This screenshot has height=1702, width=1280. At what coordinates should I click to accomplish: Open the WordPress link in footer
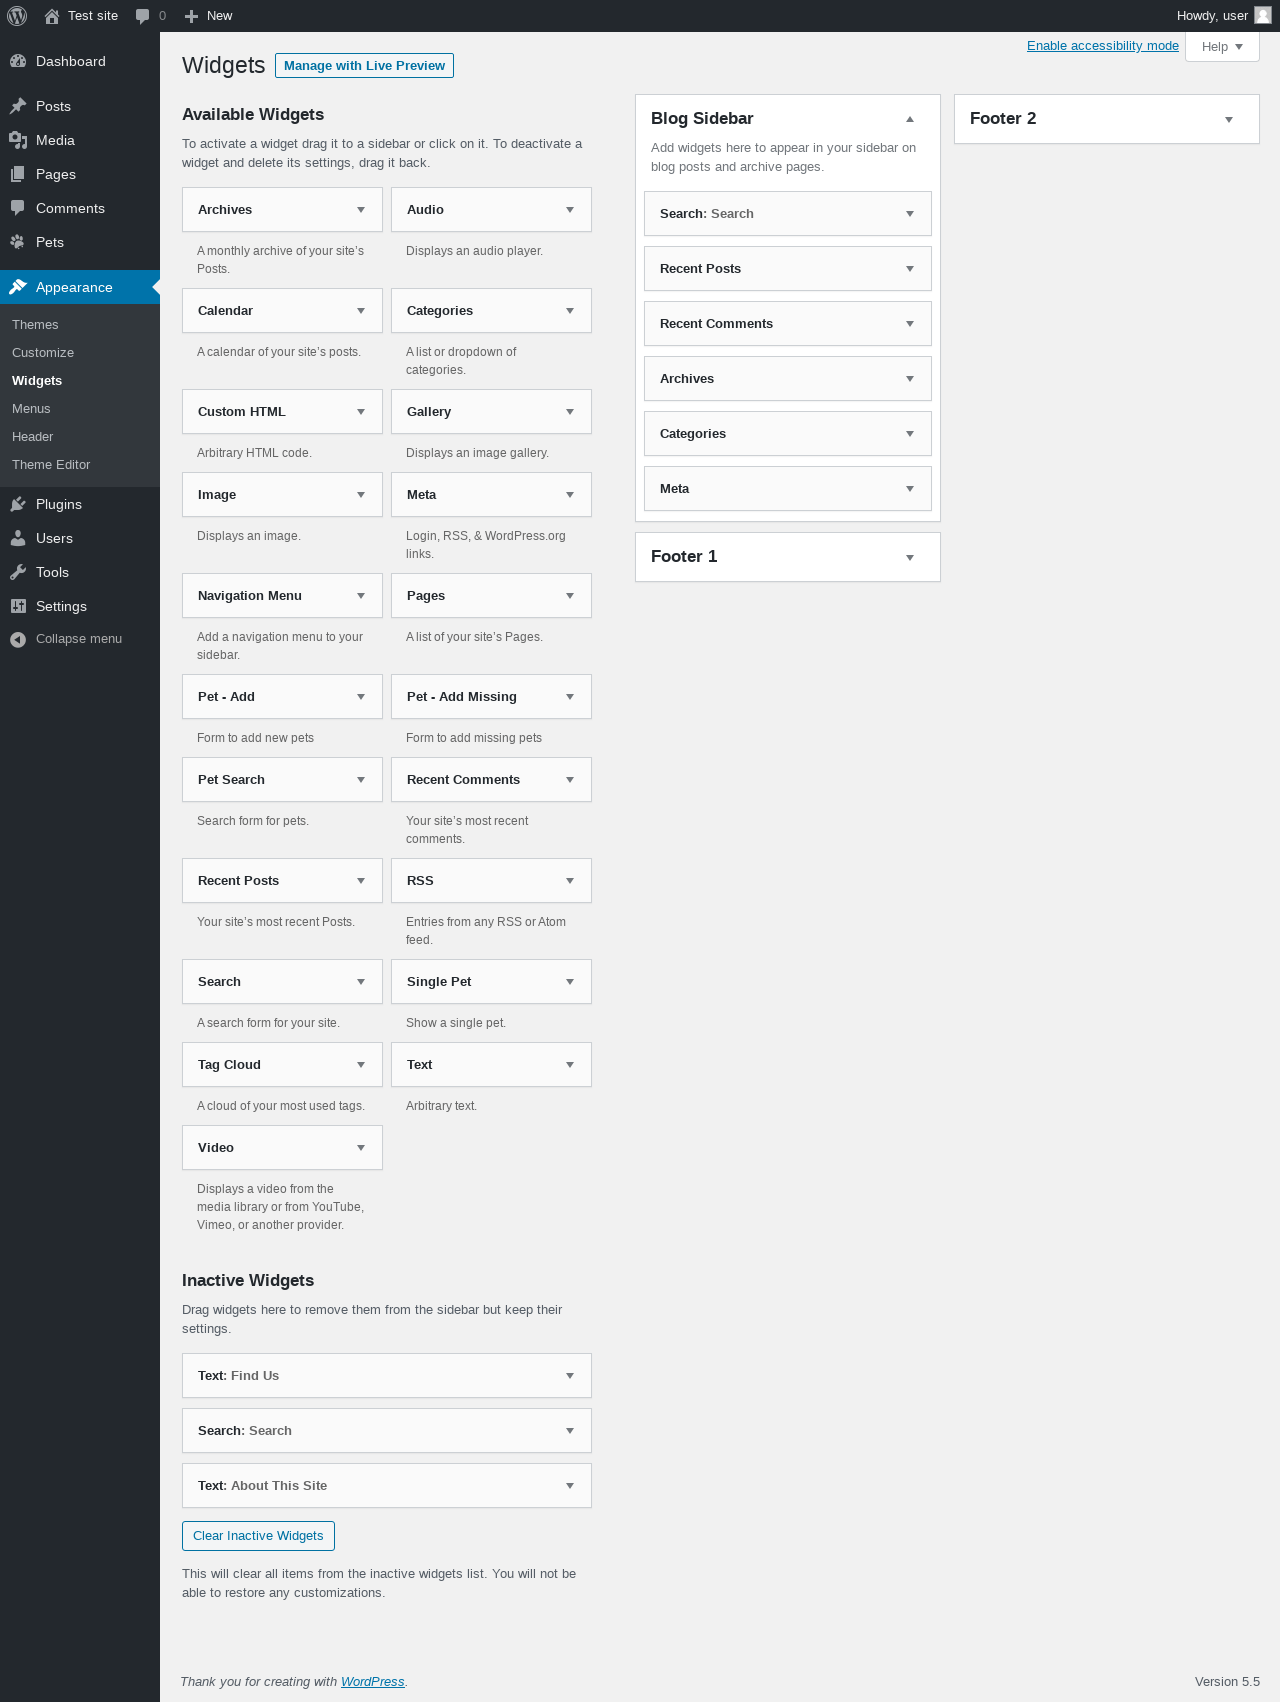coord(373,1682)
